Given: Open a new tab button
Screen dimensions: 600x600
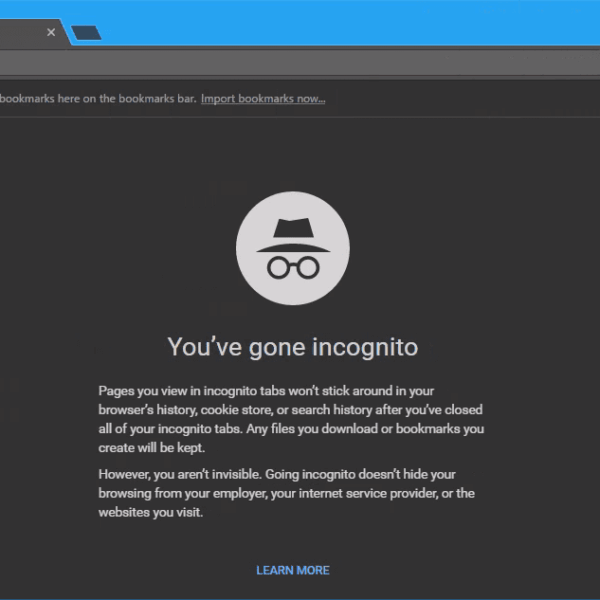Looking at the screenshot, I should 86,33.
